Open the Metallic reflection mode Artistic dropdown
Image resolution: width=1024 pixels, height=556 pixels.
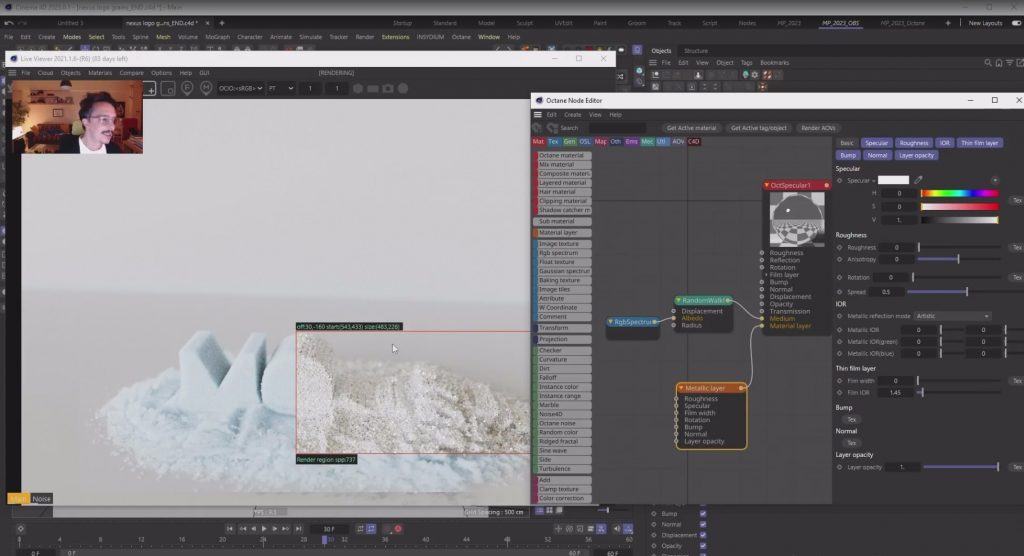tap(952, 316)
